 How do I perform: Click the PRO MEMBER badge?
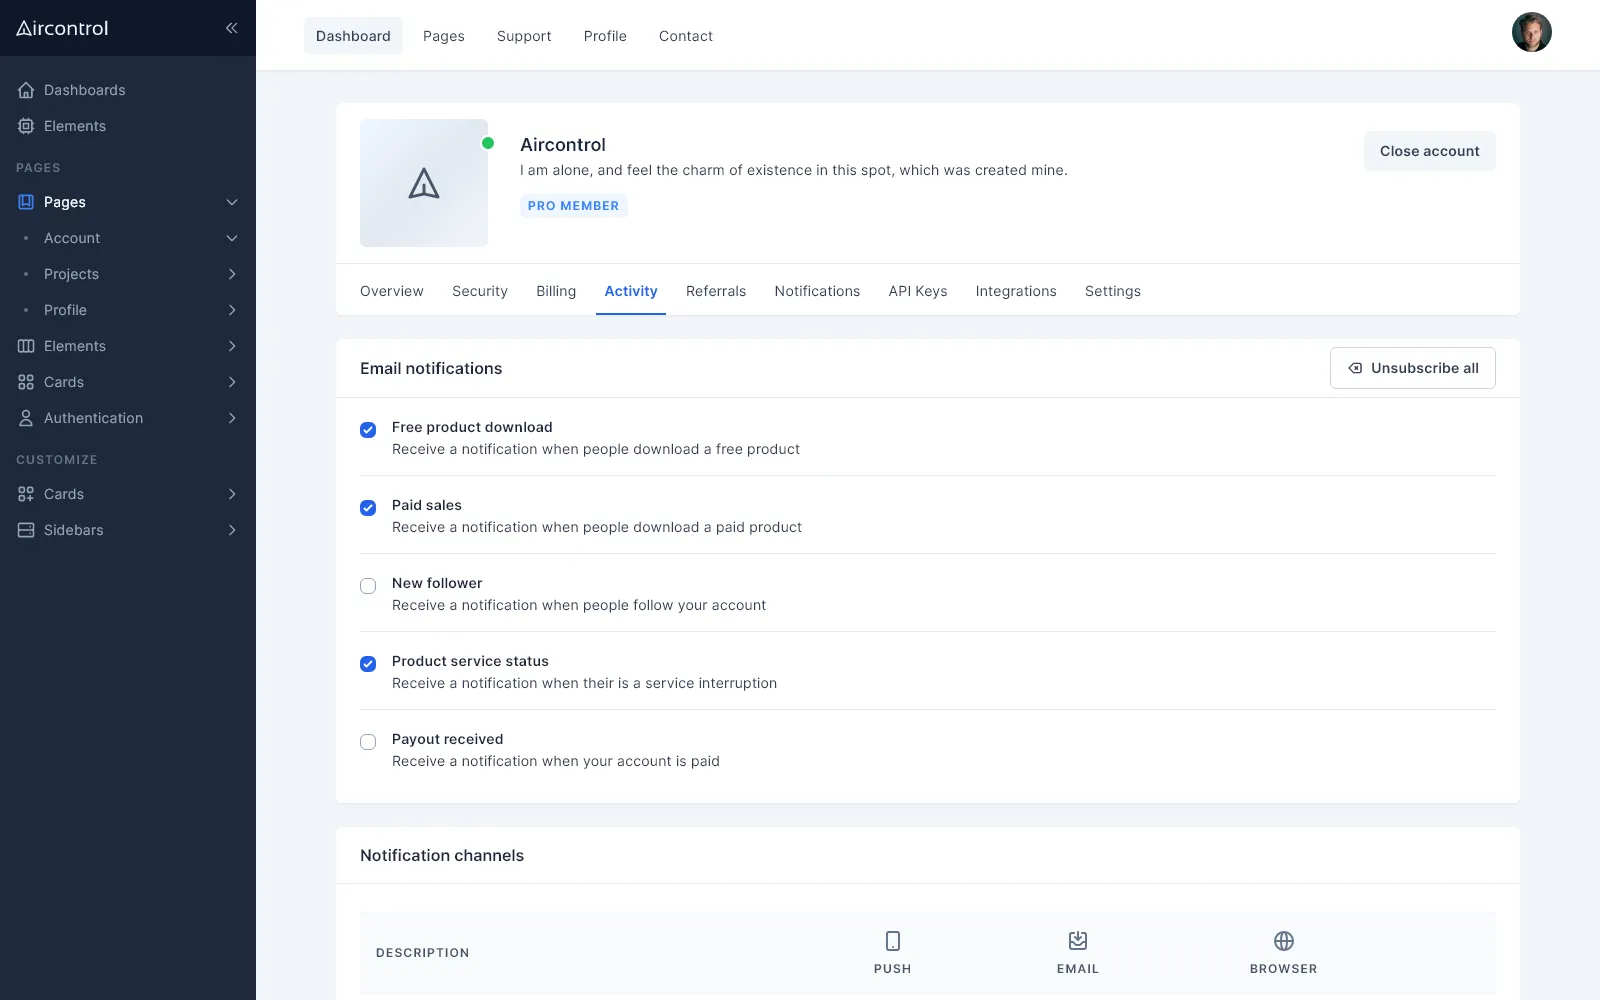[574, 206]
